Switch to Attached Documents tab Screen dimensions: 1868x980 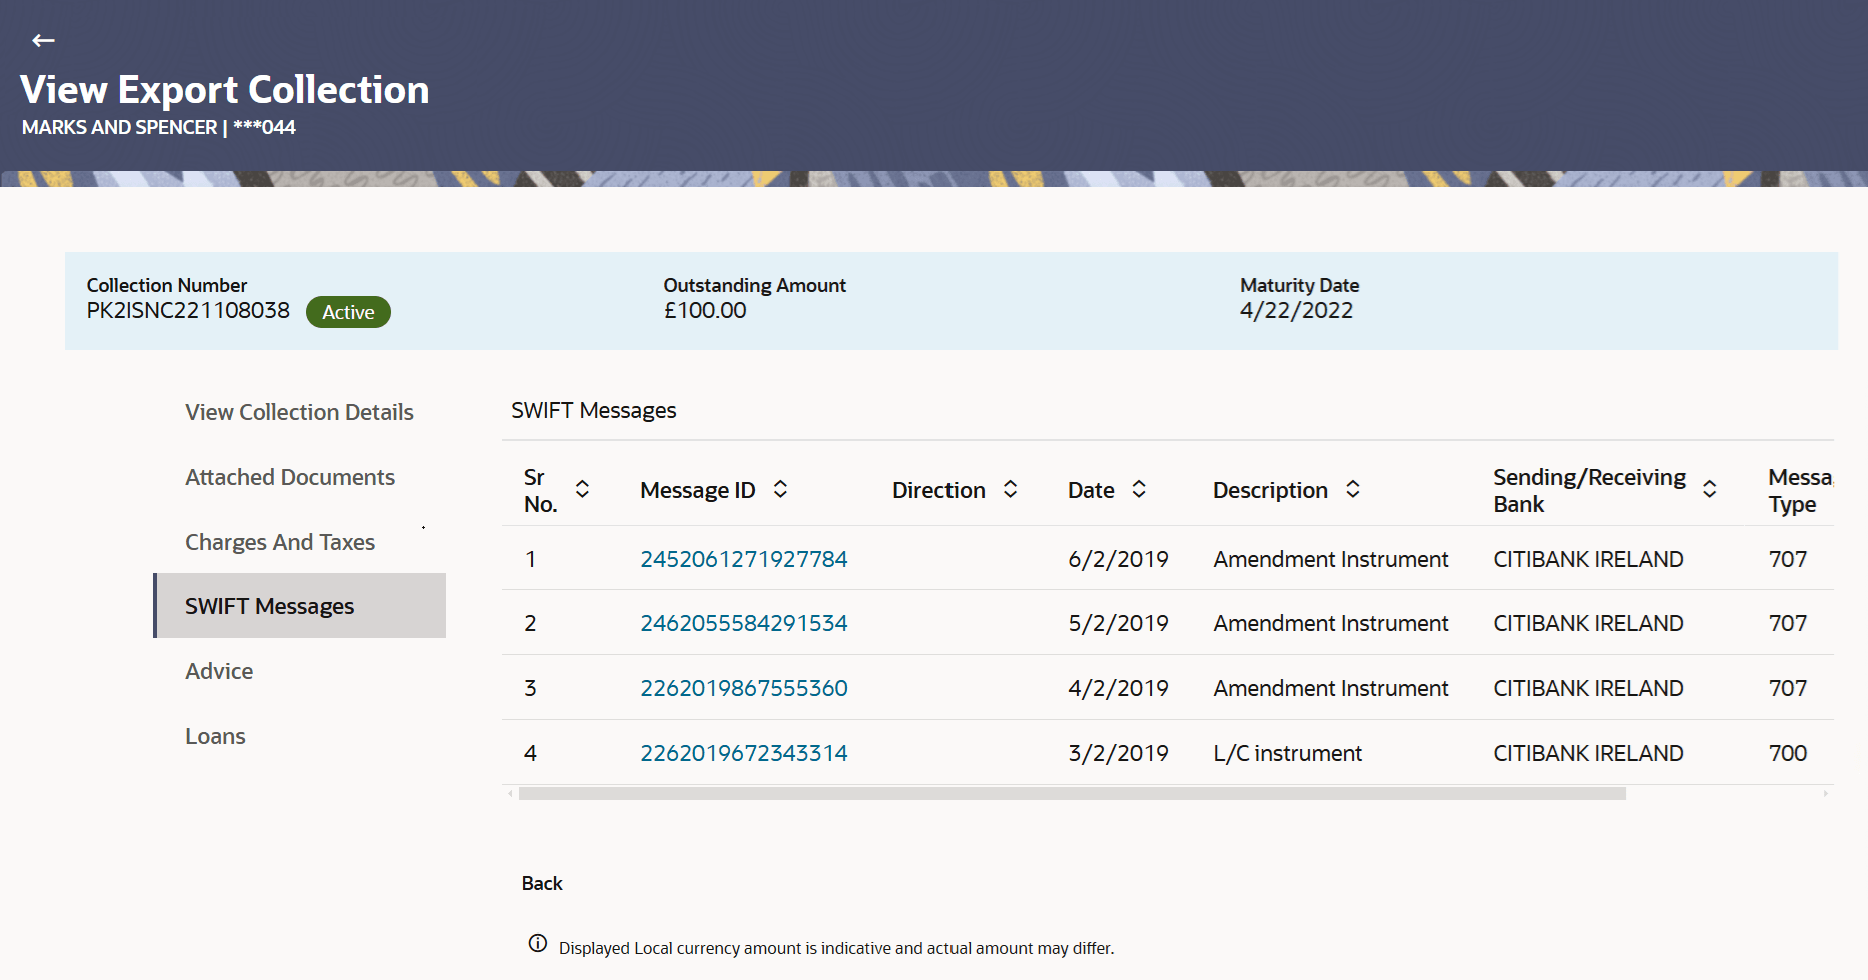290,477
